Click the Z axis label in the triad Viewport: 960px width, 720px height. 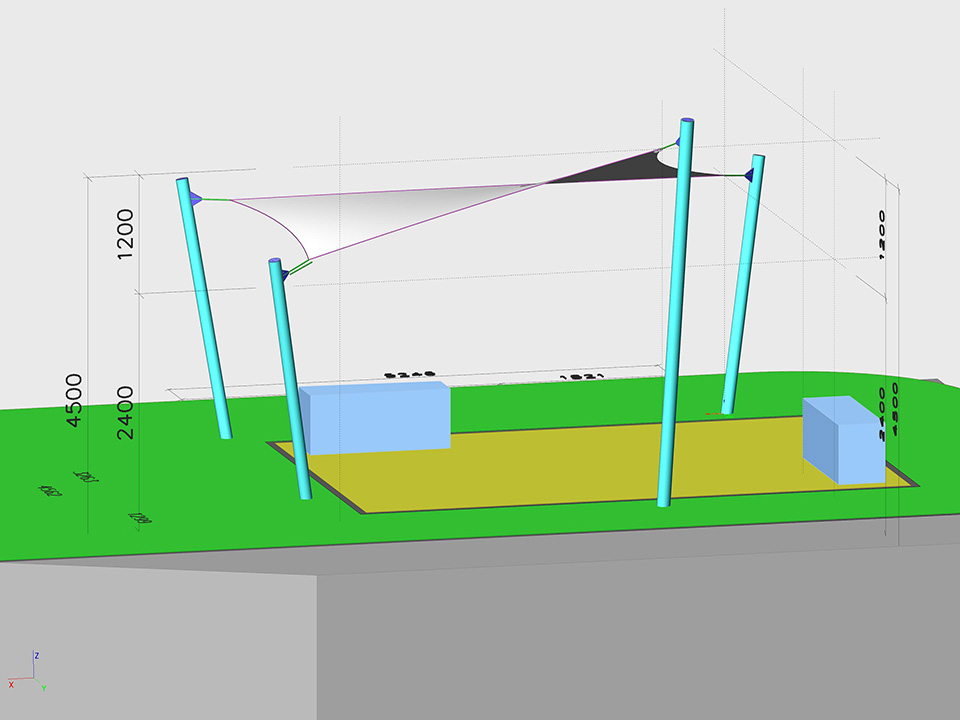pos(37,656)
